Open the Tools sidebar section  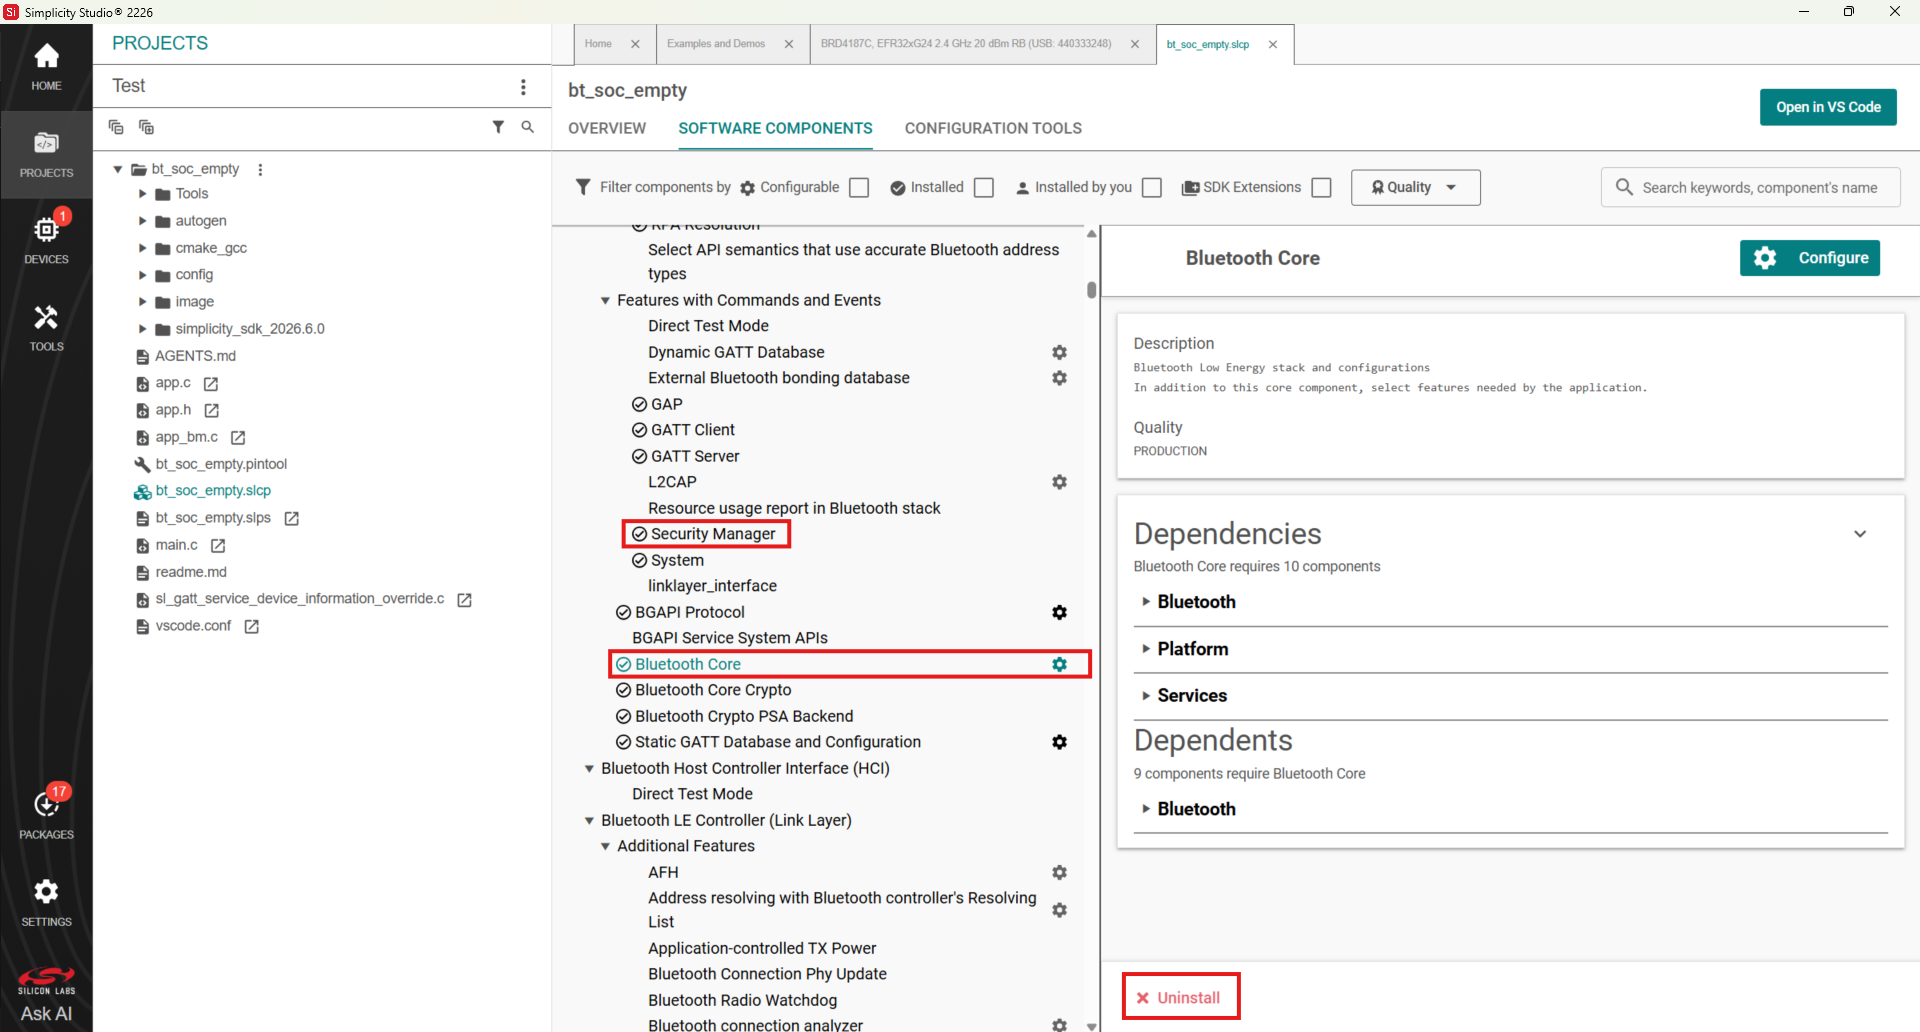46,327
